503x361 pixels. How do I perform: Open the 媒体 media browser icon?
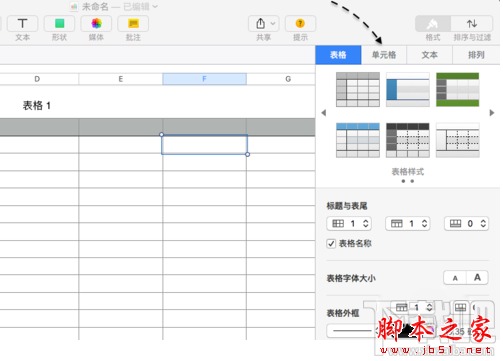tap(96, 24)
